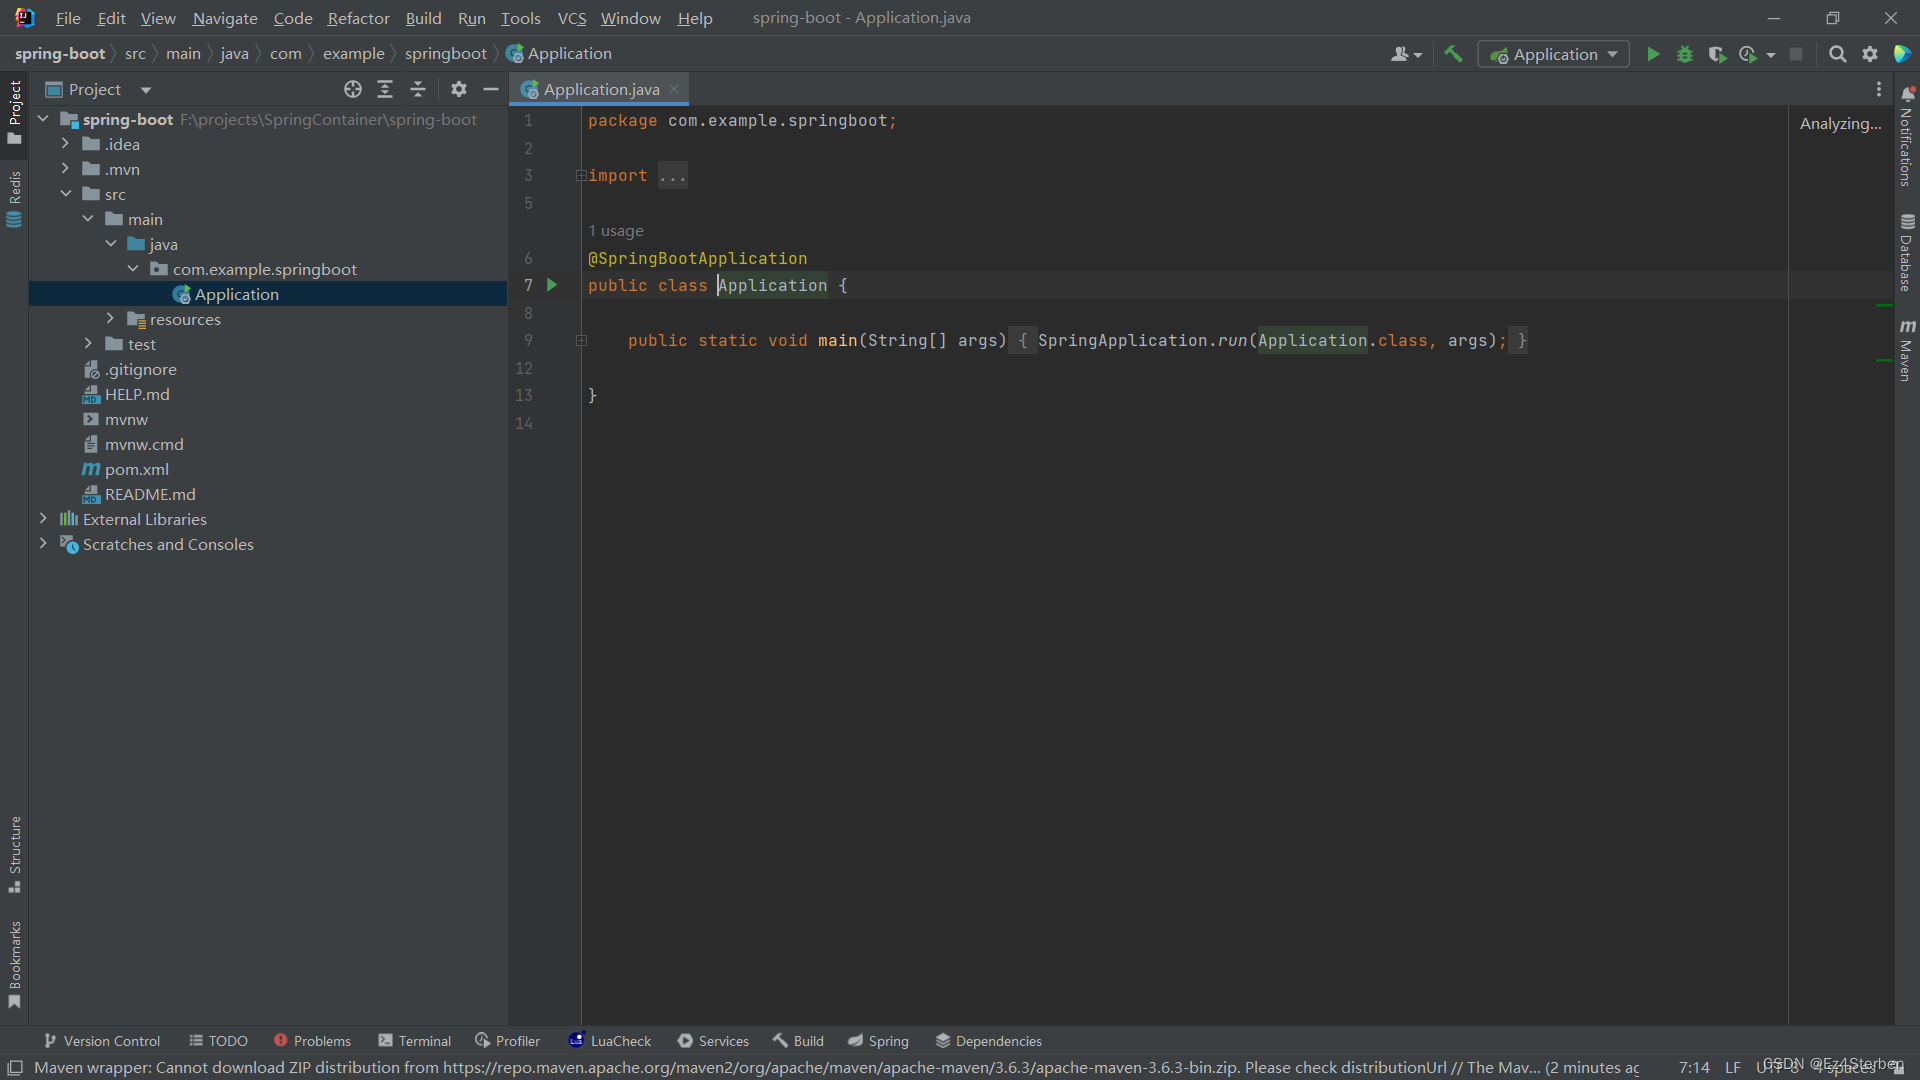Open the Refactor menu
Viewport: 1920px width, 1080px height.
[x=358, y=18]
